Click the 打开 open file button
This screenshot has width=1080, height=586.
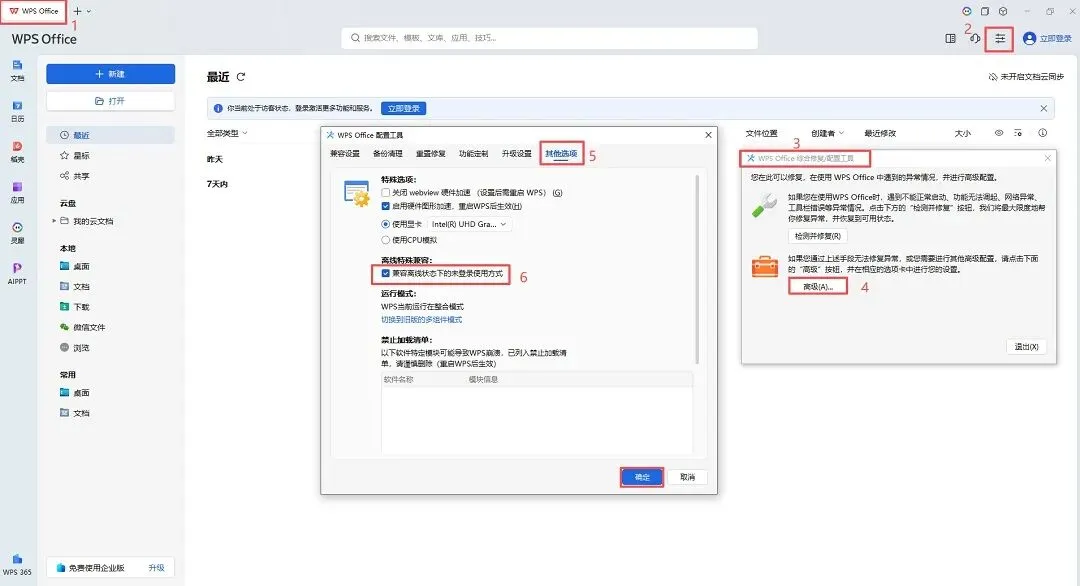(x=110, y=101)
